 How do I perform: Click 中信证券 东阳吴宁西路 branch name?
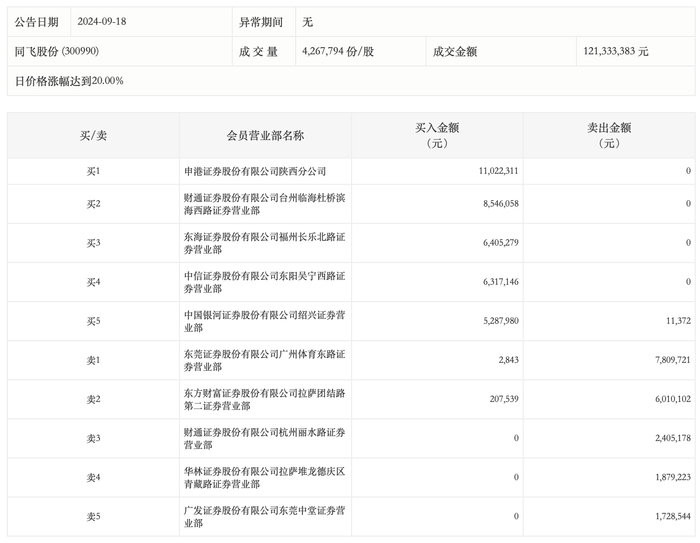[x=265, y=282]
